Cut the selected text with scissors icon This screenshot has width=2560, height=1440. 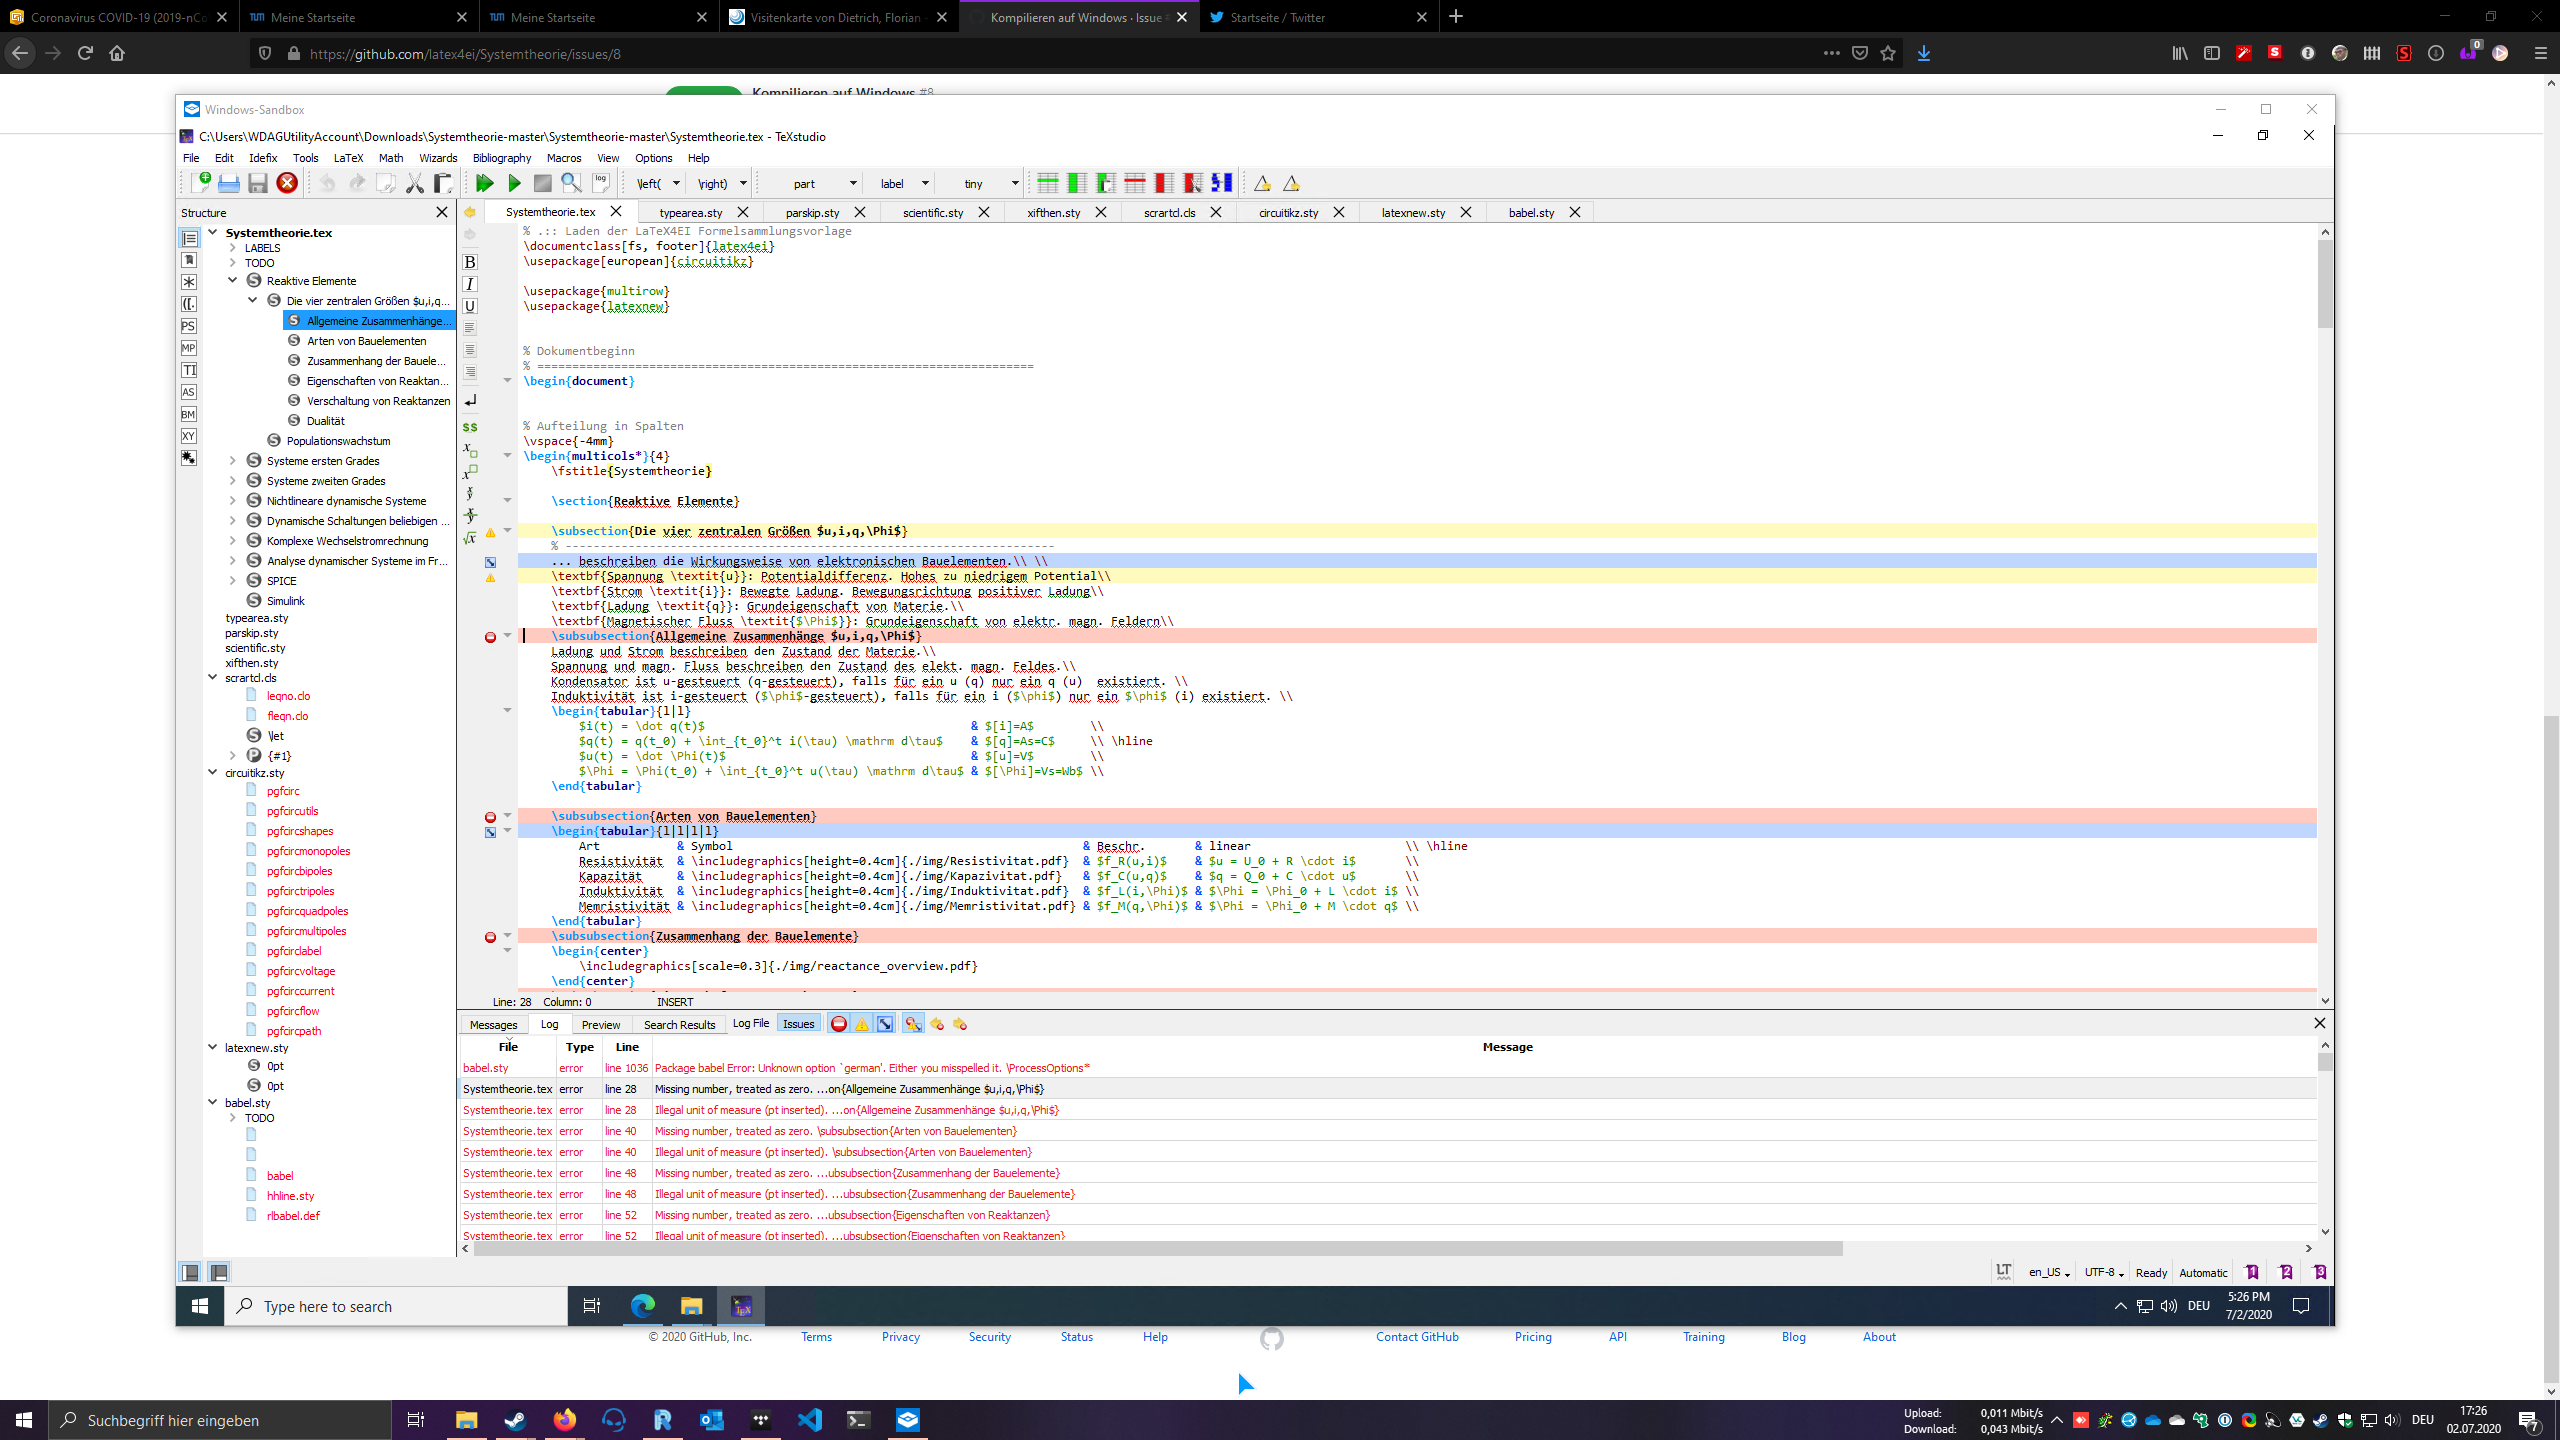pos(414,183)
